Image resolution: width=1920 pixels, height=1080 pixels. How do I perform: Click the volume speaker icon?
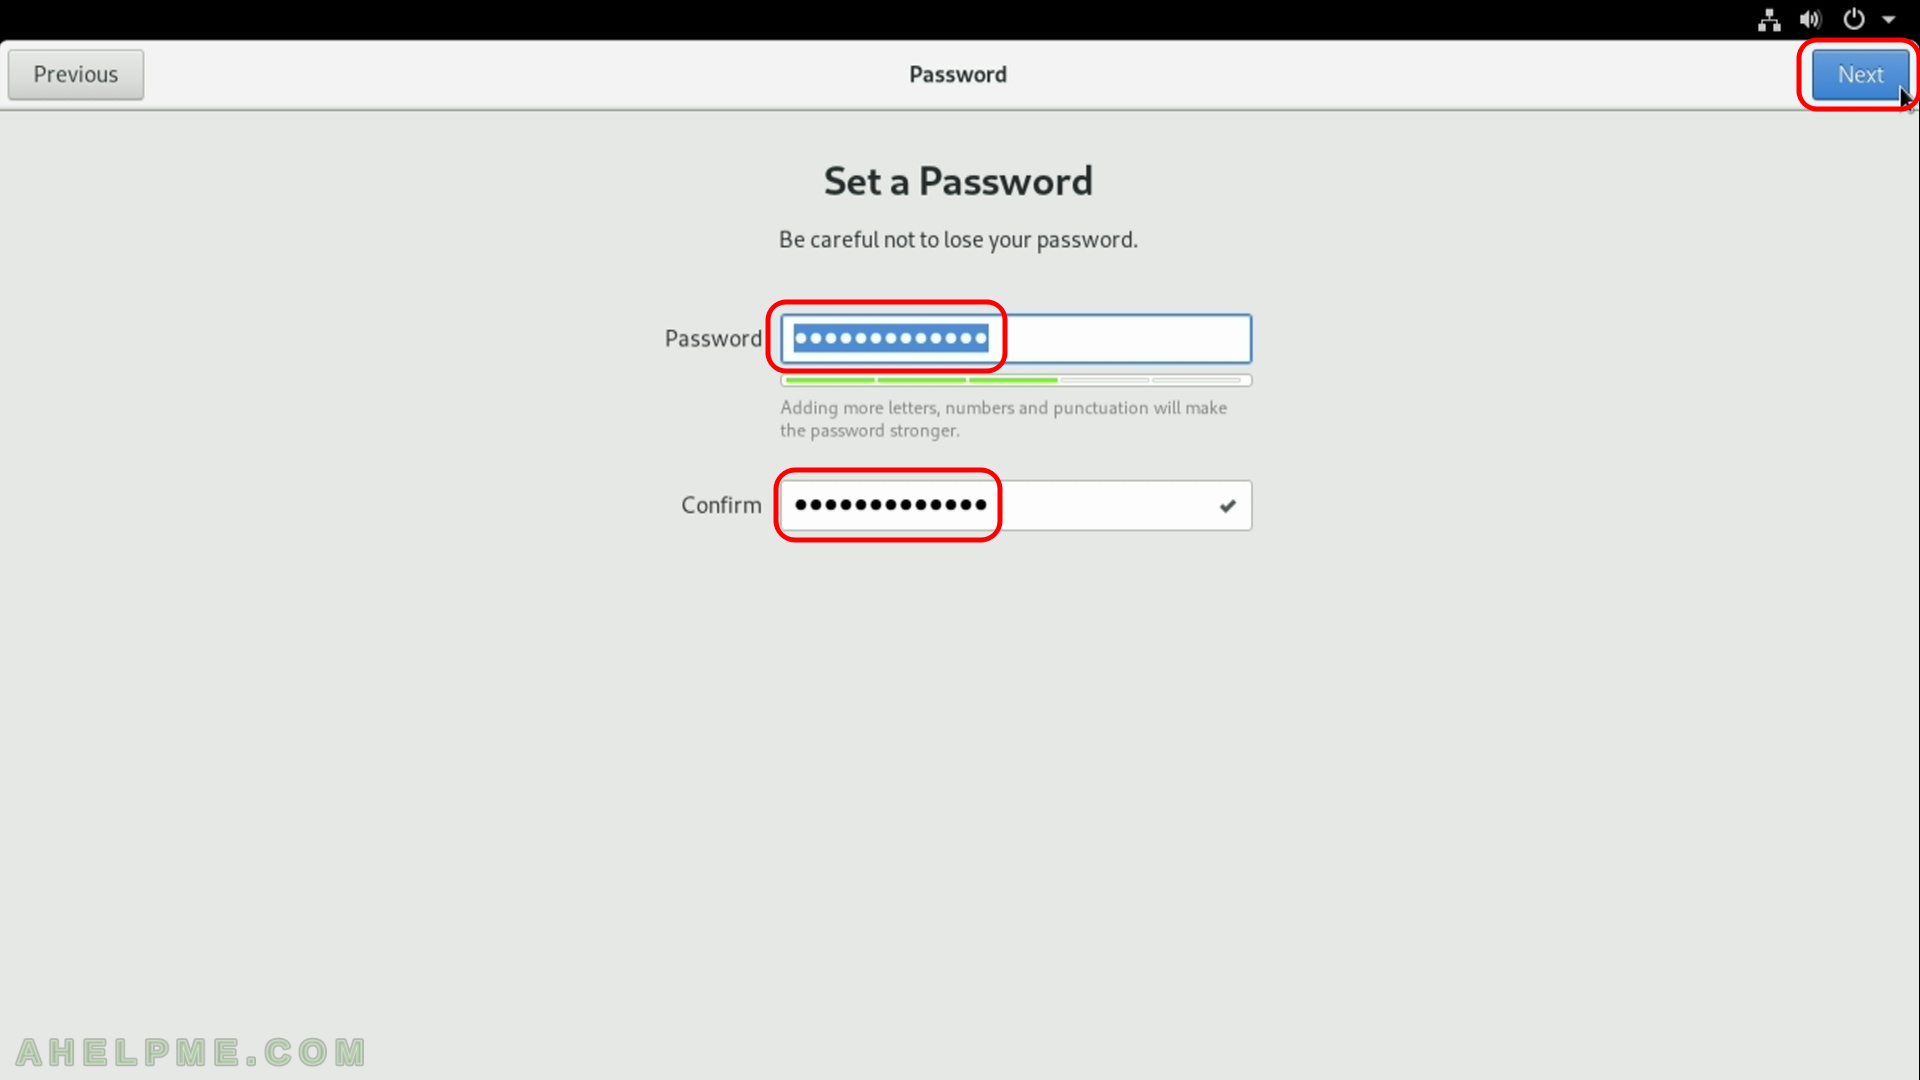pos(1811,20)
